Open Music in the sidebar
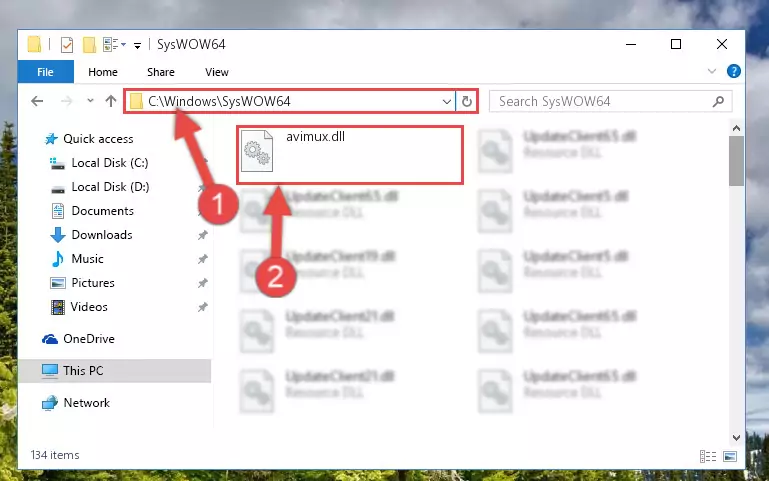Image resolution: width=769 pixels, height=481 pixels. (87, 259)
